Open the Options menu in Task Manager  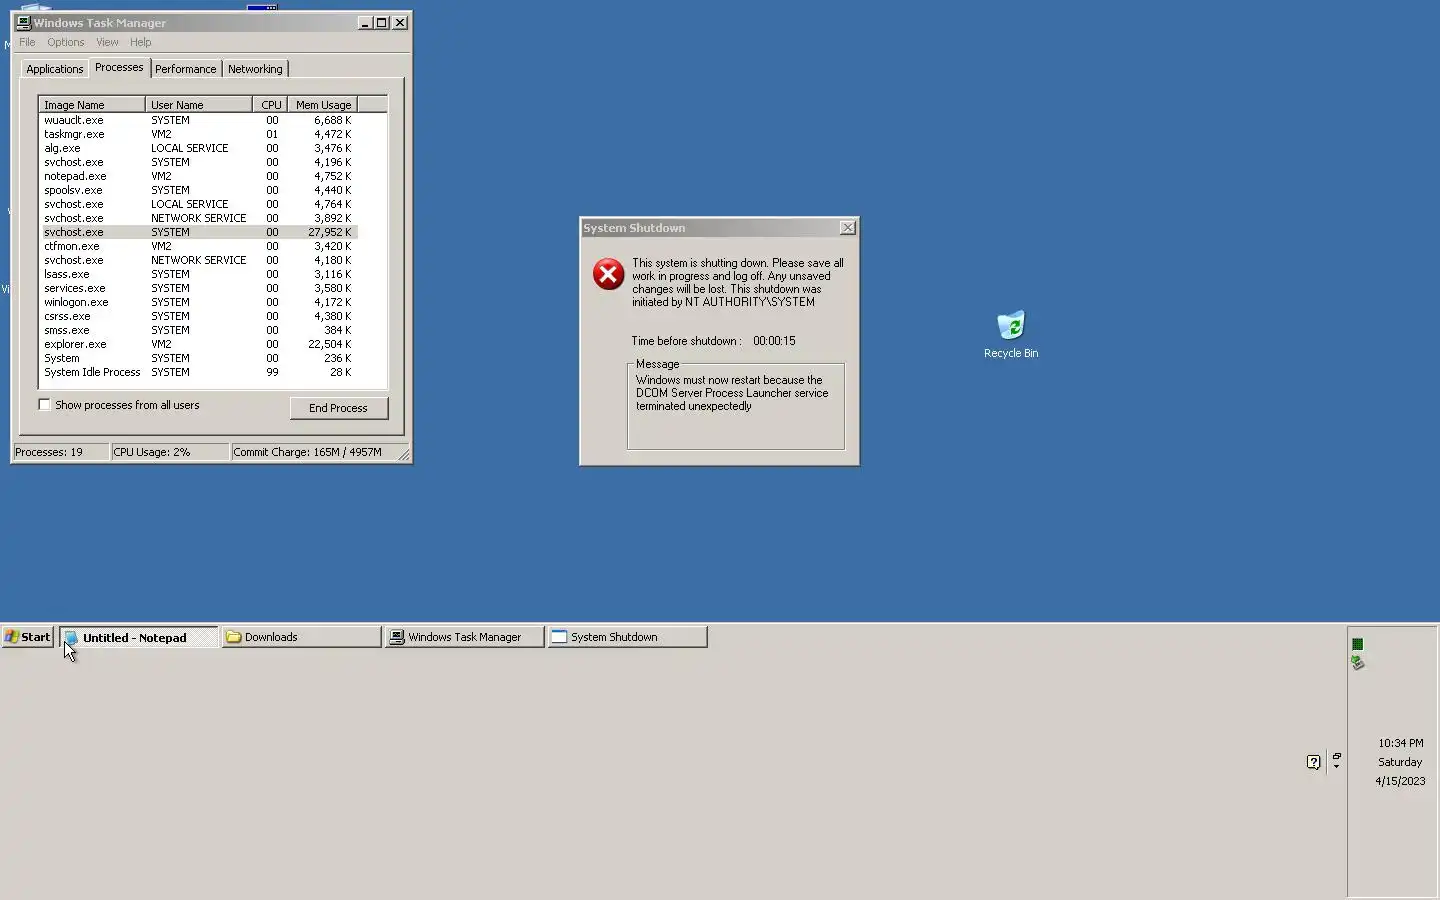point(65,42)
